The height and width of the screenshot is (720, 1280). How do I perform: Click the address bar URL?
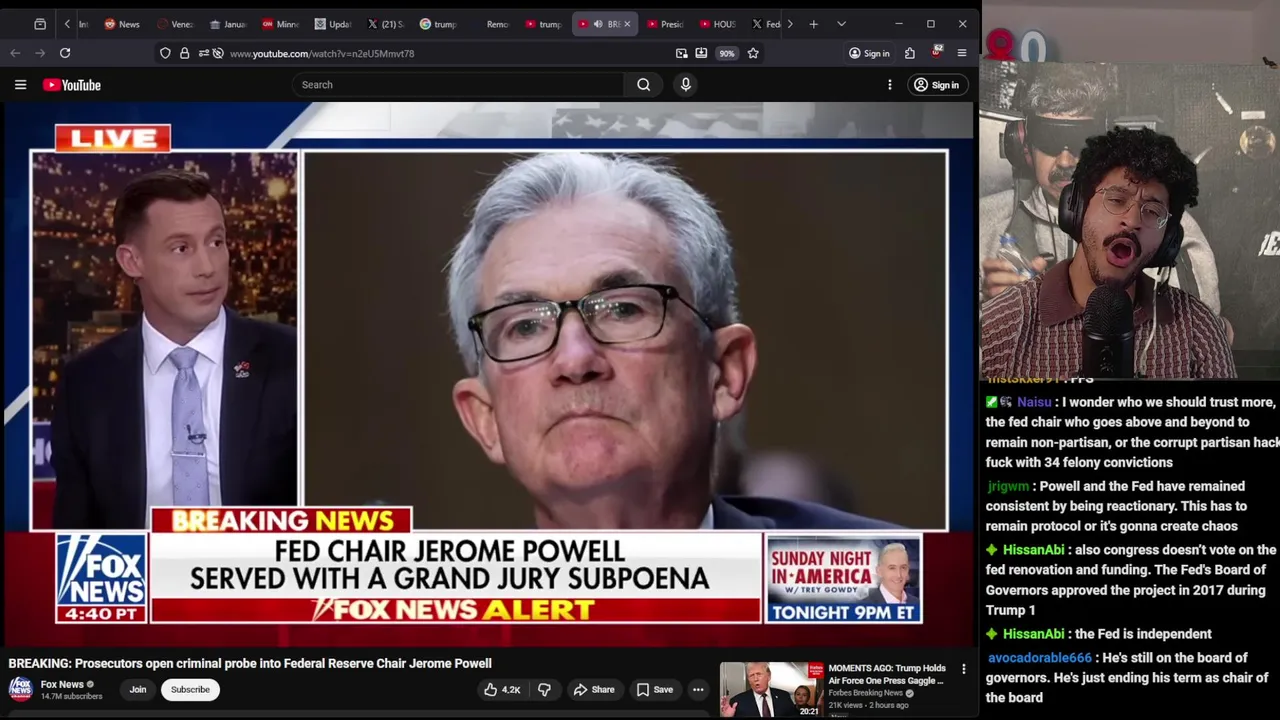(x=322, y=53)
